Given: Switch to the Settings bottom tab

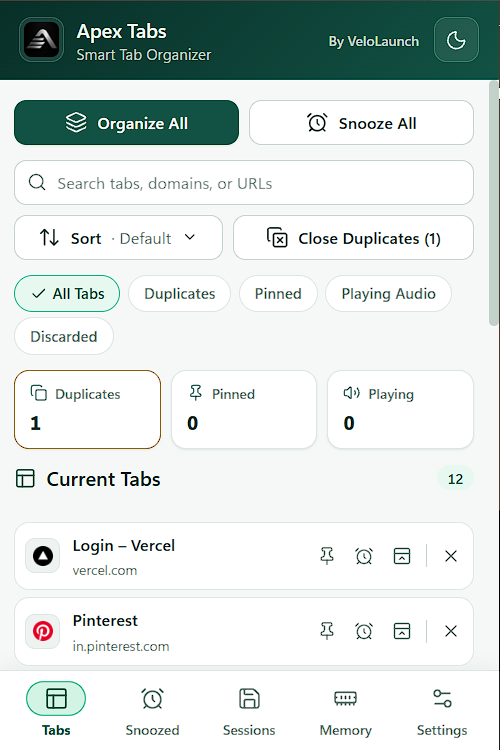Looking at the screenshot, I should (442, 710).
